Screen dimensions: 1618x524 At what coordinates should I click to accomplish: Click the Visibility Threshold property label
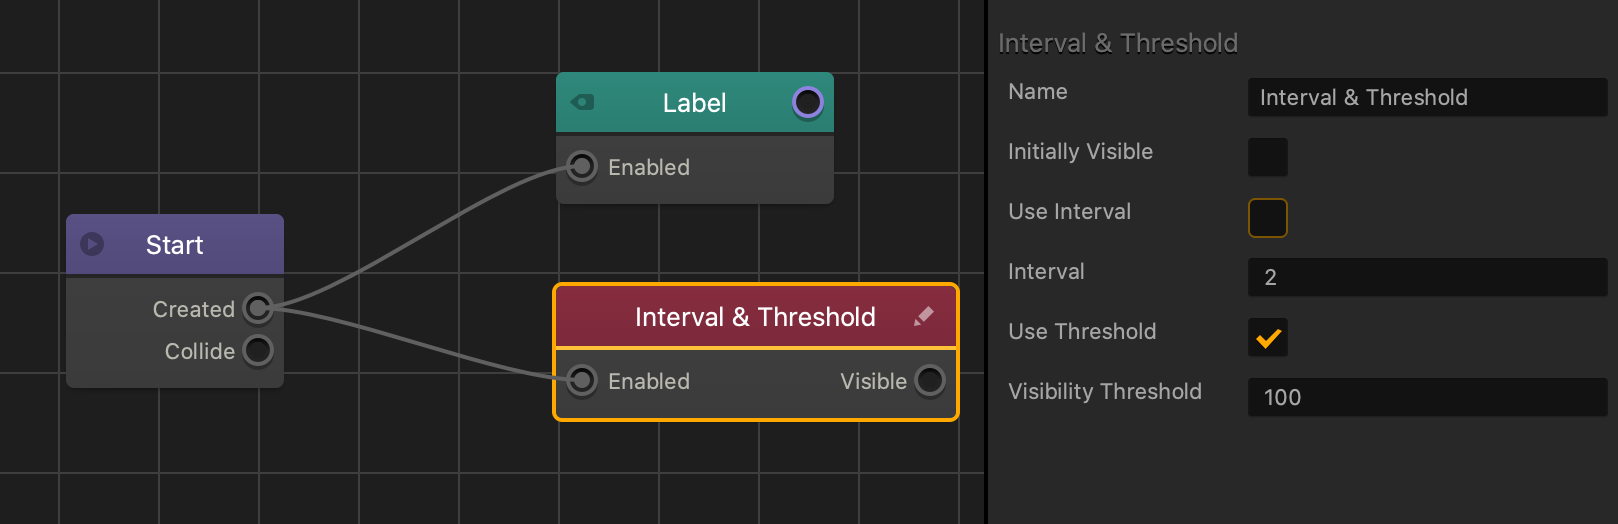(x=1104, y=391)
